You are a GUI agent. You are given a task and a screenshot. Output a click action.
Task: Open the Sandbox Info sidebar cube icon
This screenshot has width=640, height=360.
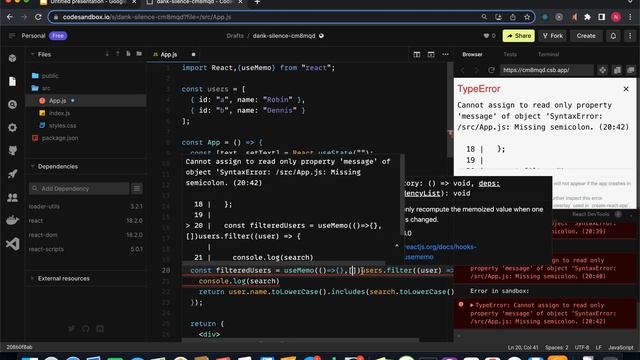[x=12, y=58]
